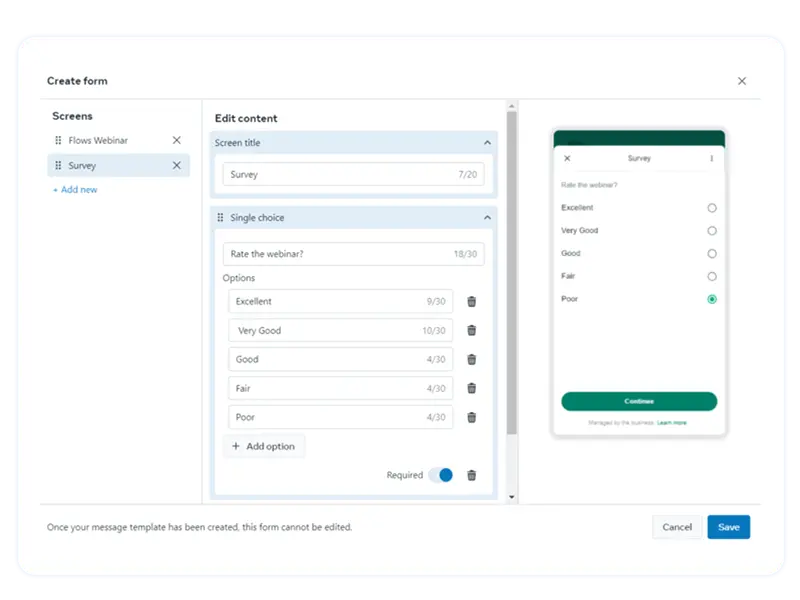Collapse the Screen title section
This screenshot has width=800, height=600.
click(x=487, y=143)
